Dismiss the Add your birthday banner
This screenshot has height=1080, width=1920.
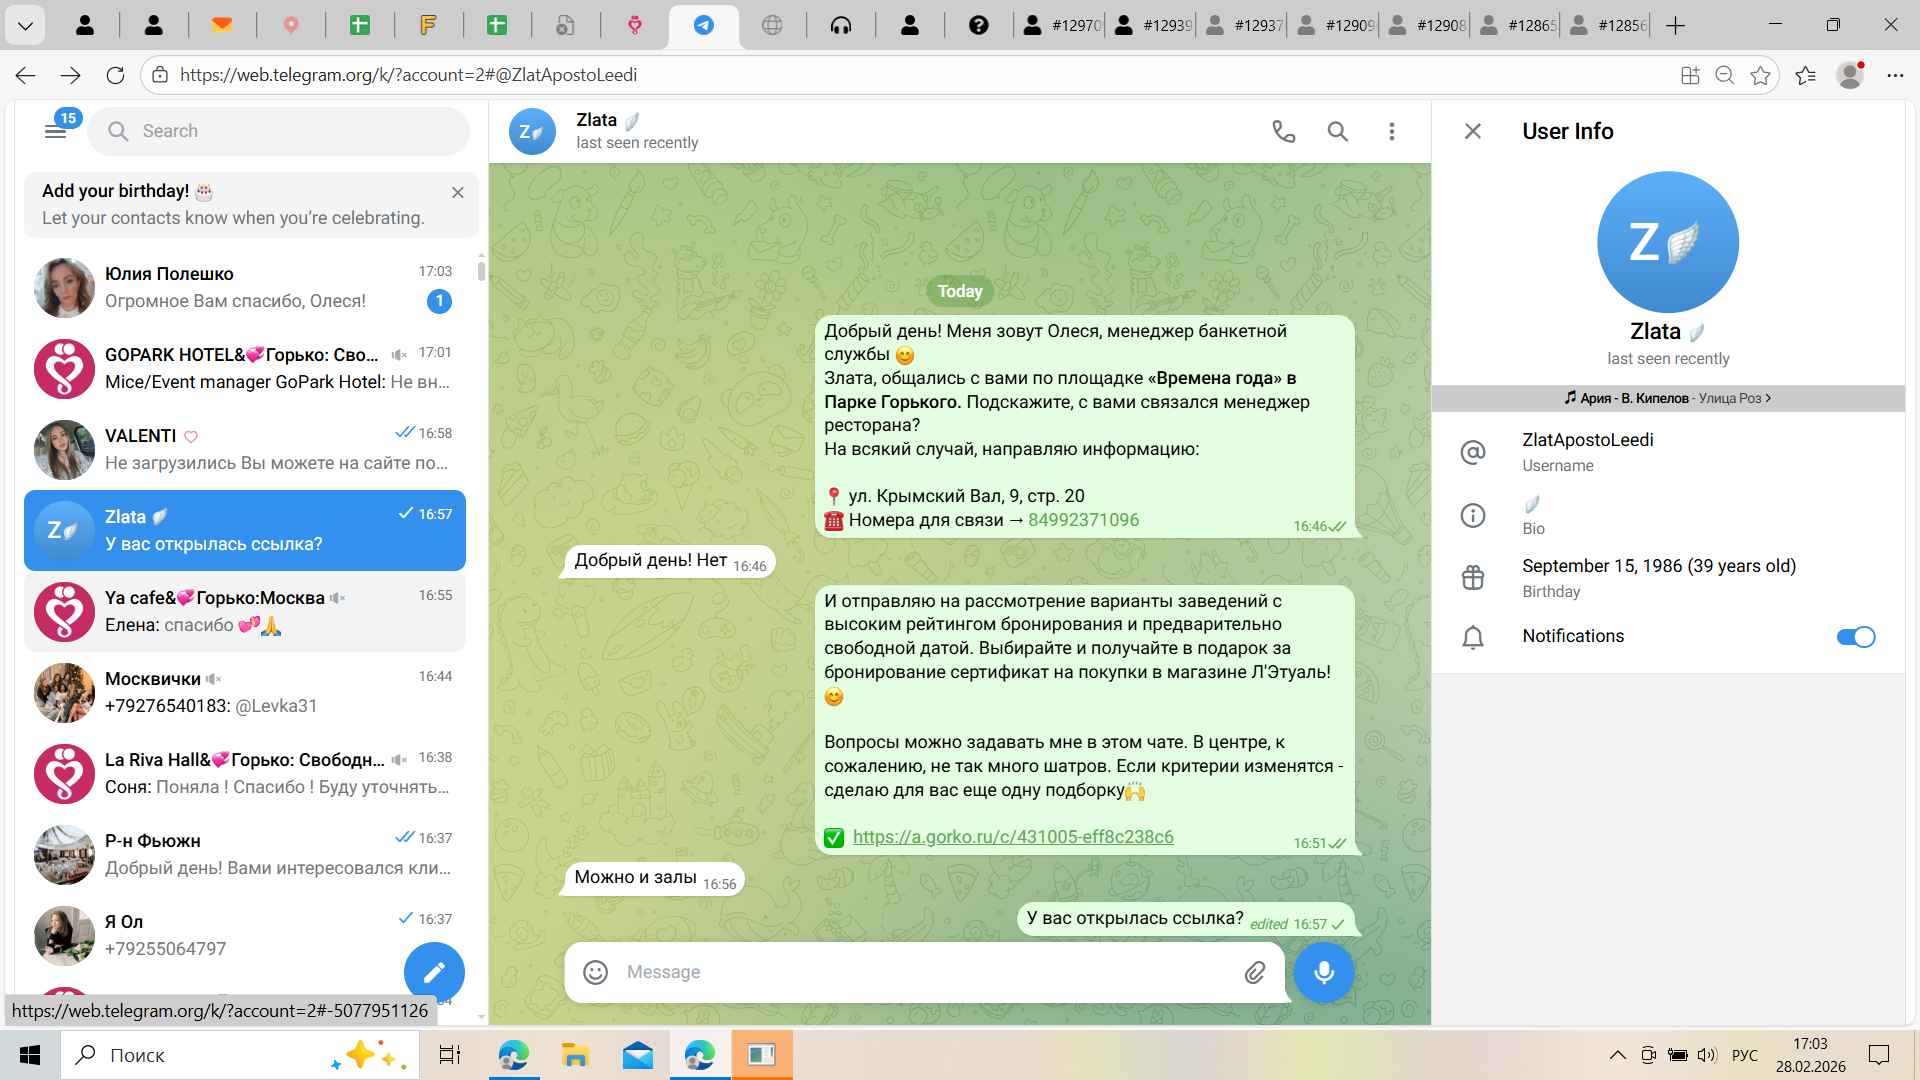click(x=457, y=192)
